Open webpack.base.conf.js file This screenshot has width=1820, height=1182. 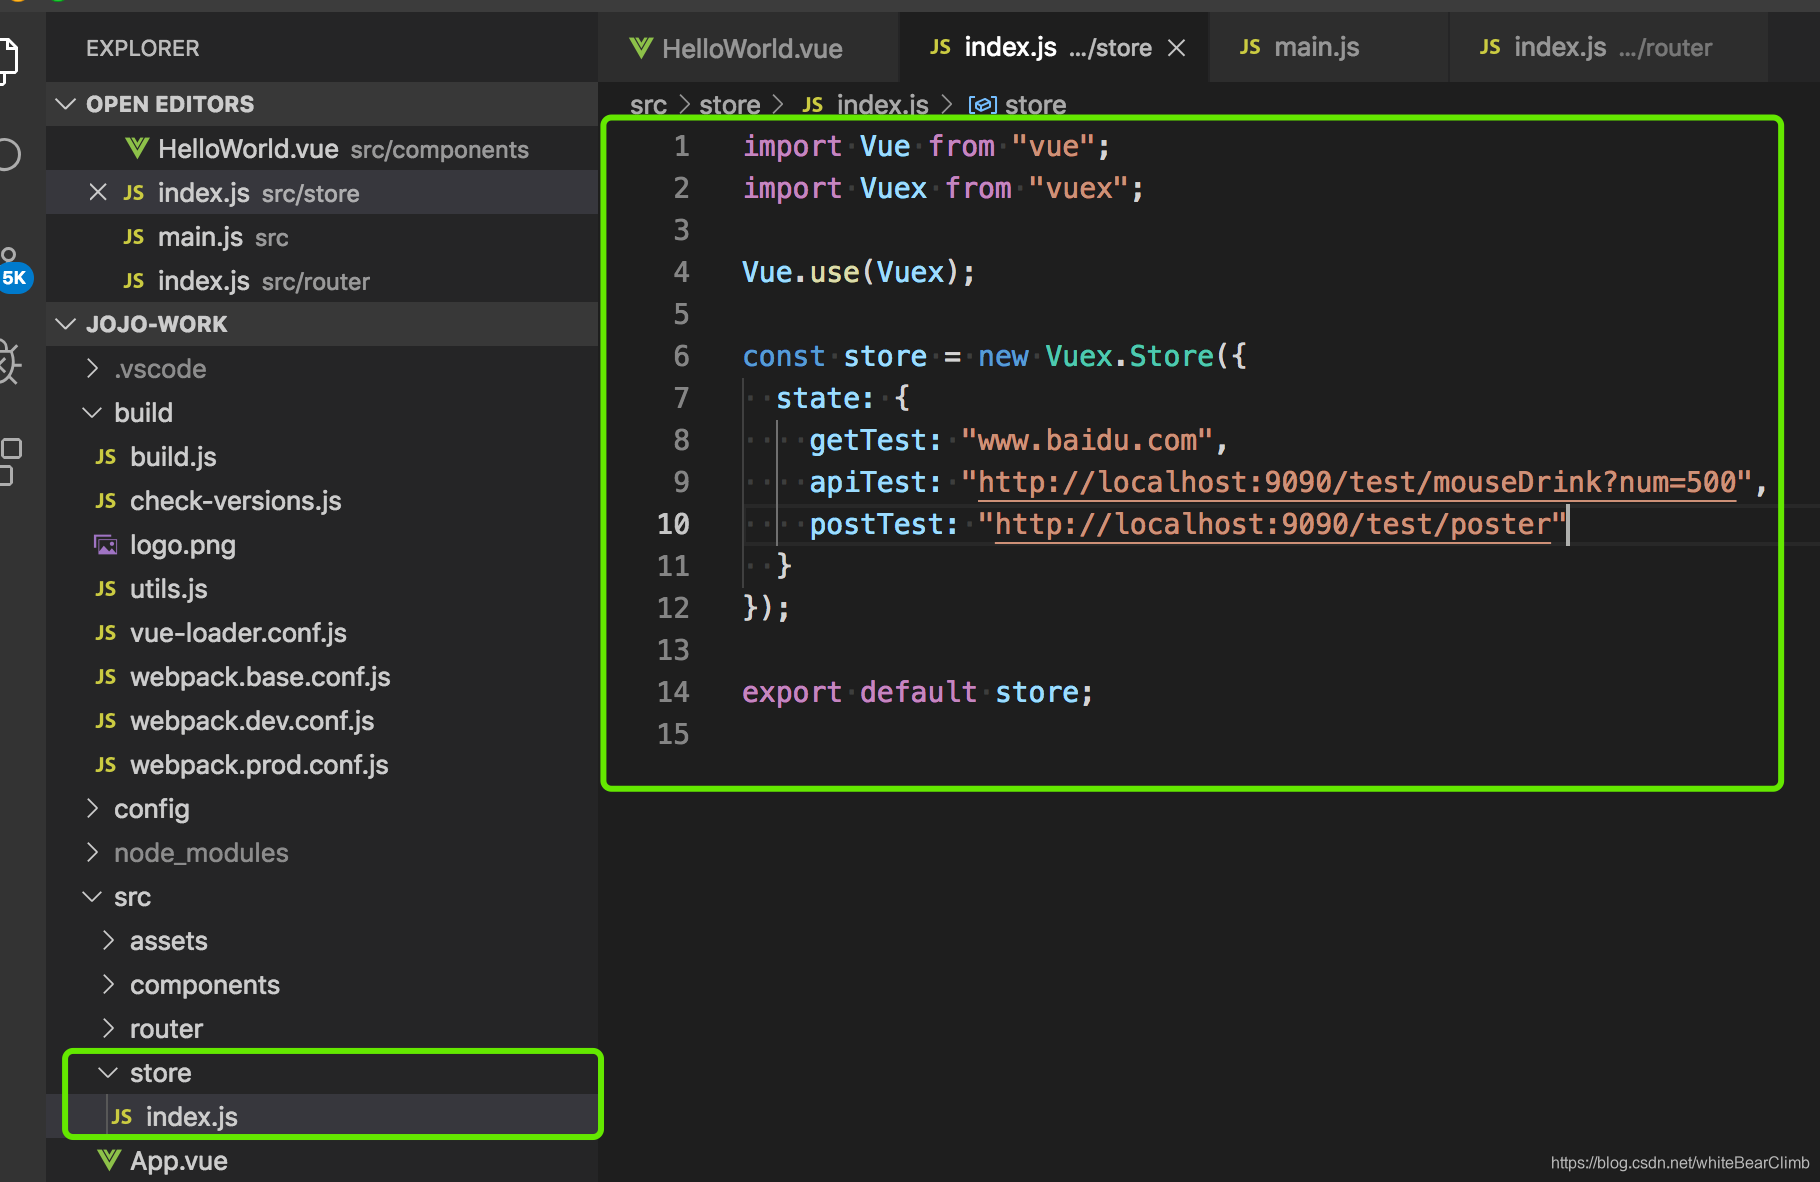[322, 677]
